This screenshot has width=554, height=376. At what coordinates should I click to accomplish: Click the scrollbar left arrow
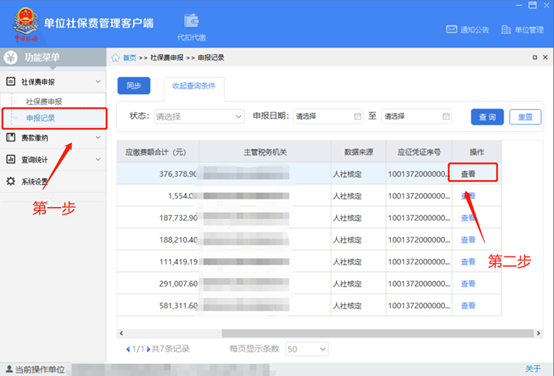tap(122, 333)
